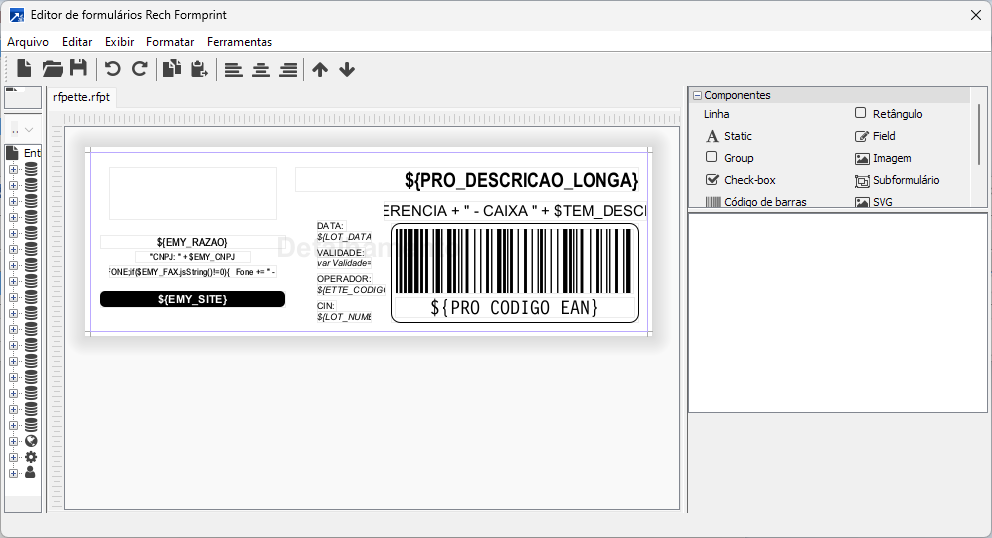Click the ${PRO_DESCRICAO_LONGA} field on the form
The image size is (992, 538).
(520, 180)
